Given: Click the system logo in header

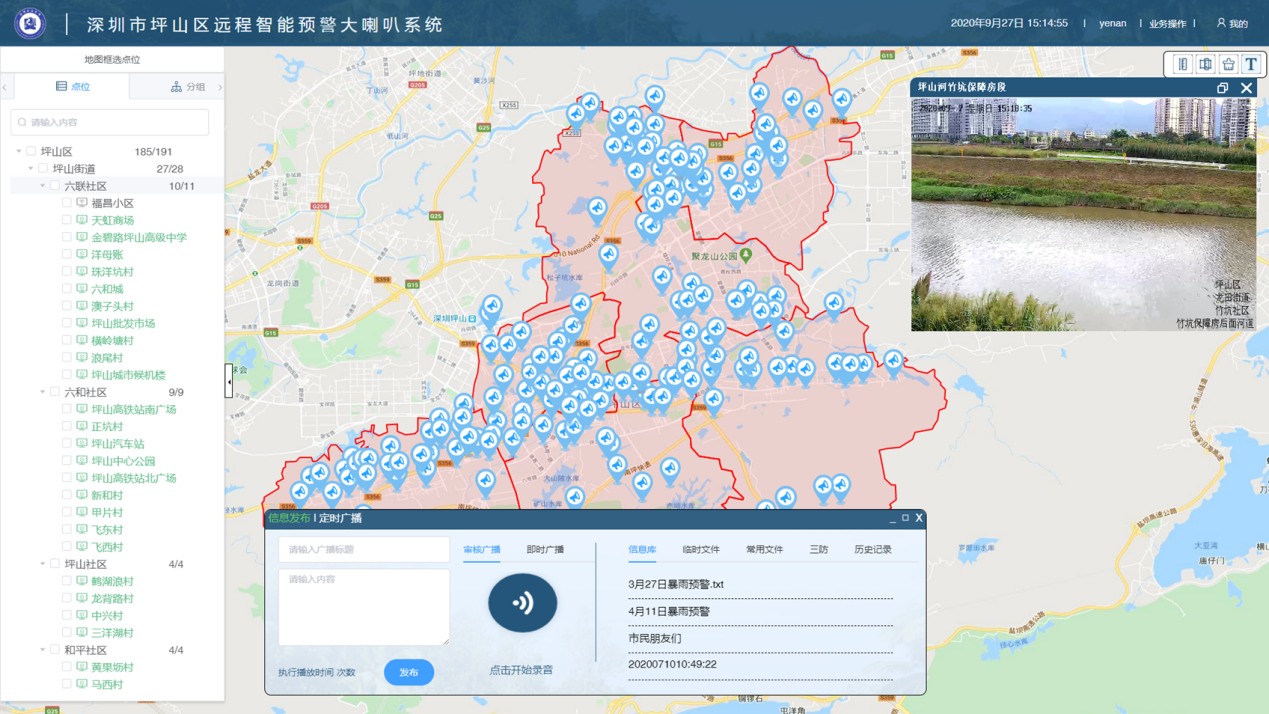Looking at the screenshot, I should 30,23.
